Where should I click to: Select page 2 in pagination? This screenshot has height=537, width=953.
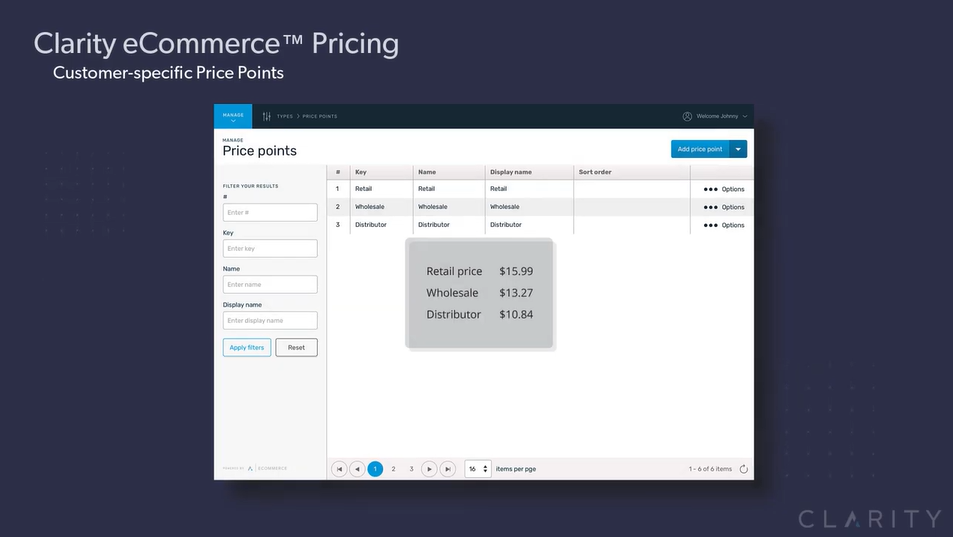point(393,469)
